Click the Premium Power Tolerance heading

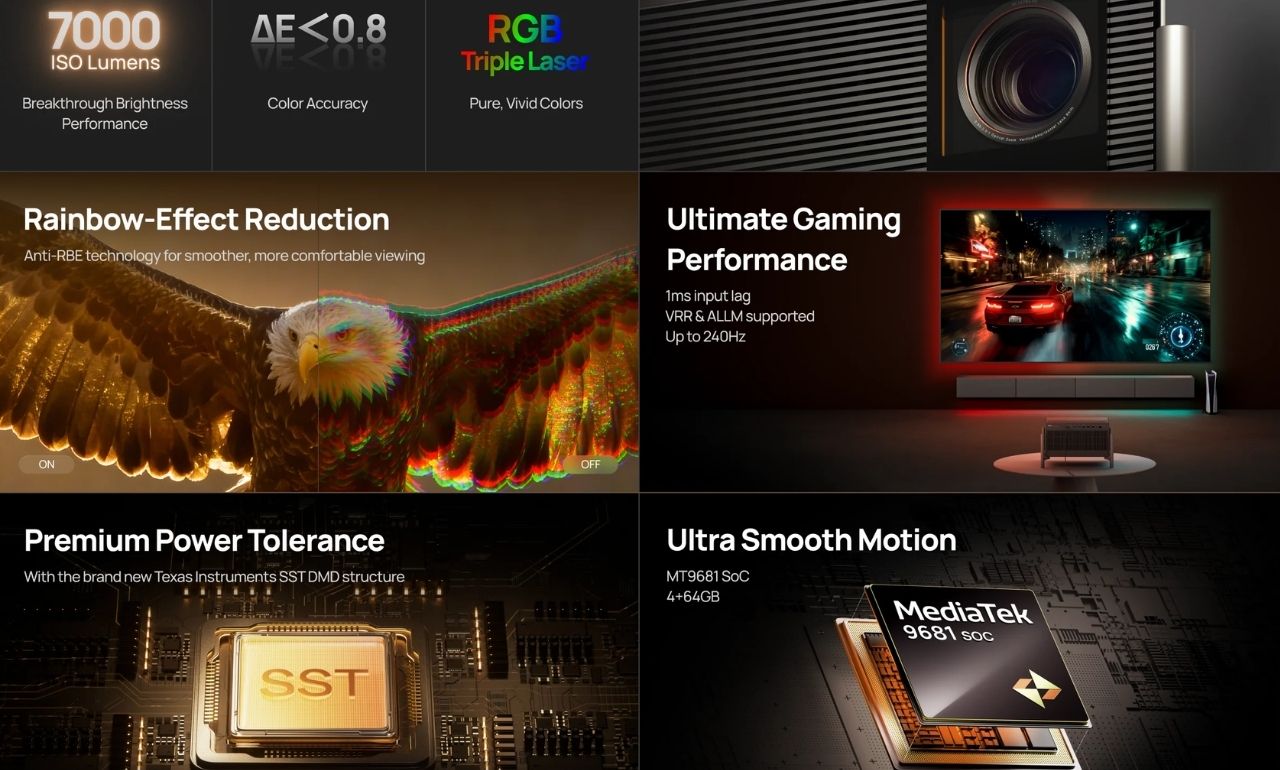[x=204, y=540]
